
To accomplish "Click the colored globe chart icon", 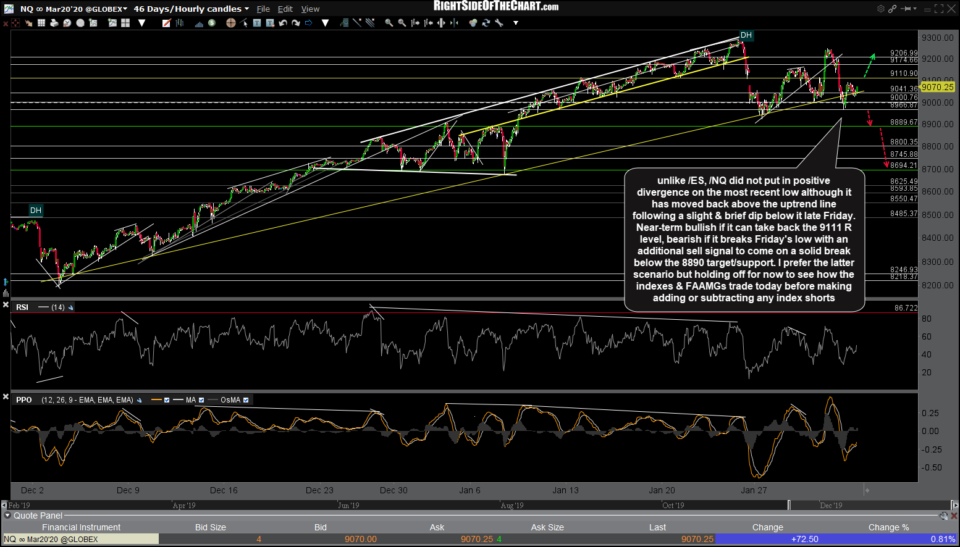I will point(473,23).
